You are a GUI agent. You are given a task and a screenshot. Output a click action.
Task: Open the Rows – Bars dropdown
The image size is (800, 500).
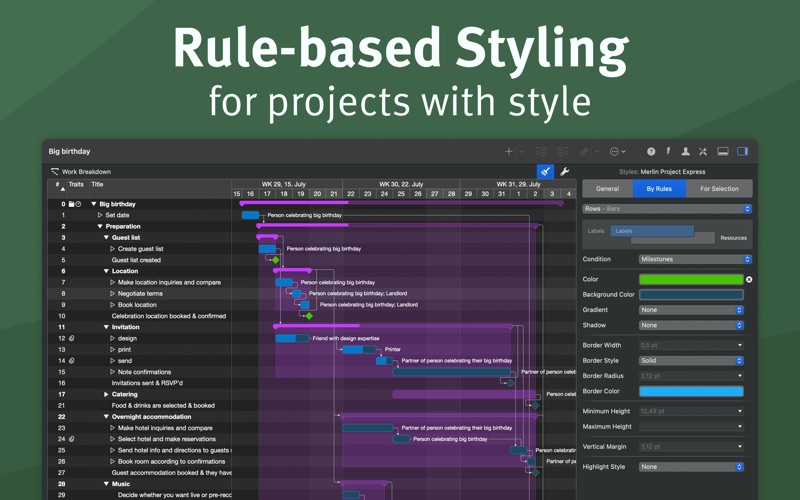(667, 209)
